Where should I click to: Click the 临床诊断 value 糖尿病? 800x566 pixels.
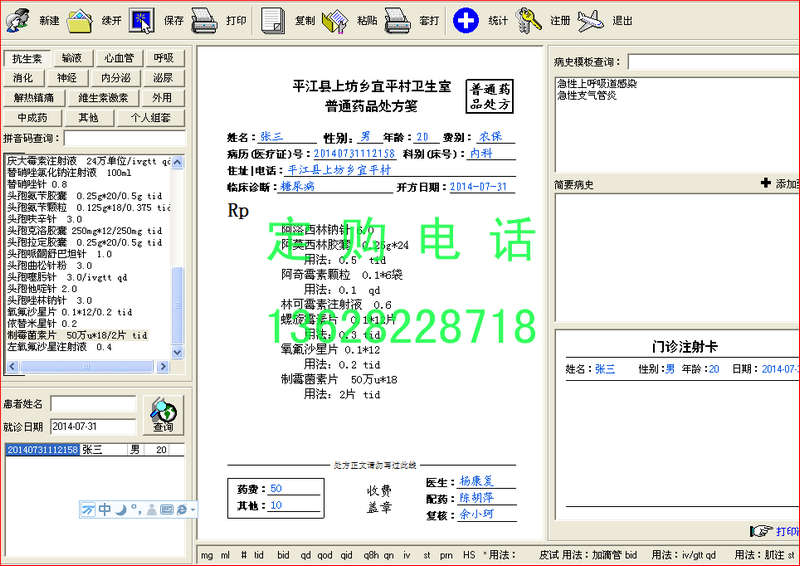click(297, 187)
